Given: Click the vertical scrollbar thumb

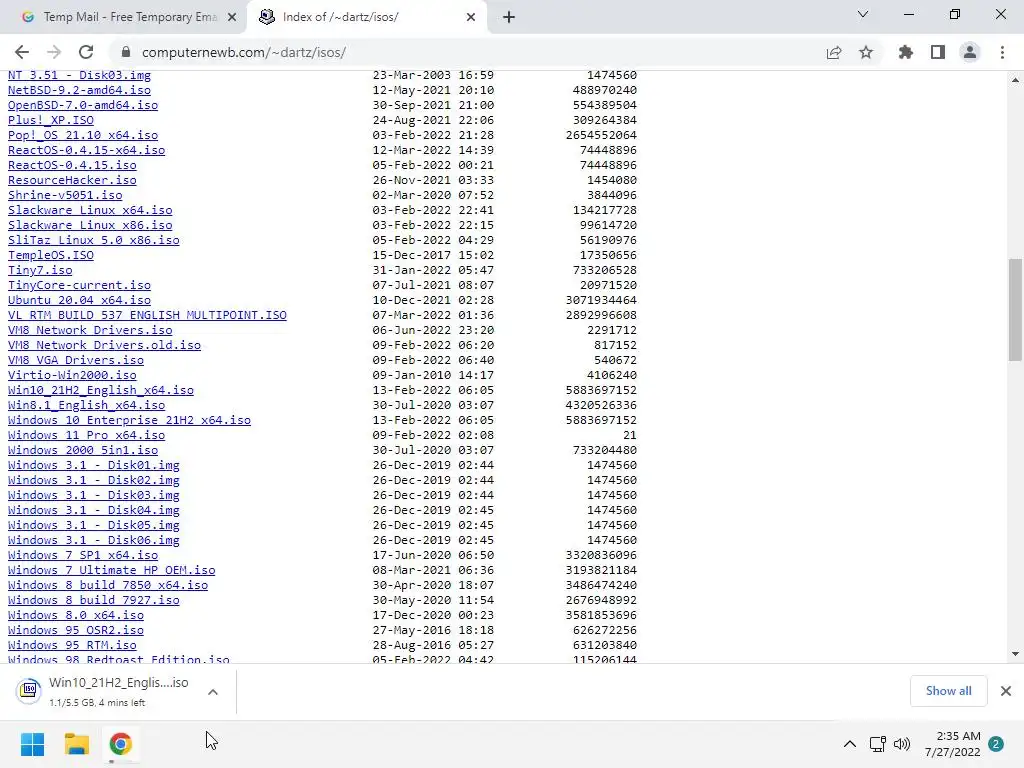Looking at the screenshot, I should coord(1015,310).
